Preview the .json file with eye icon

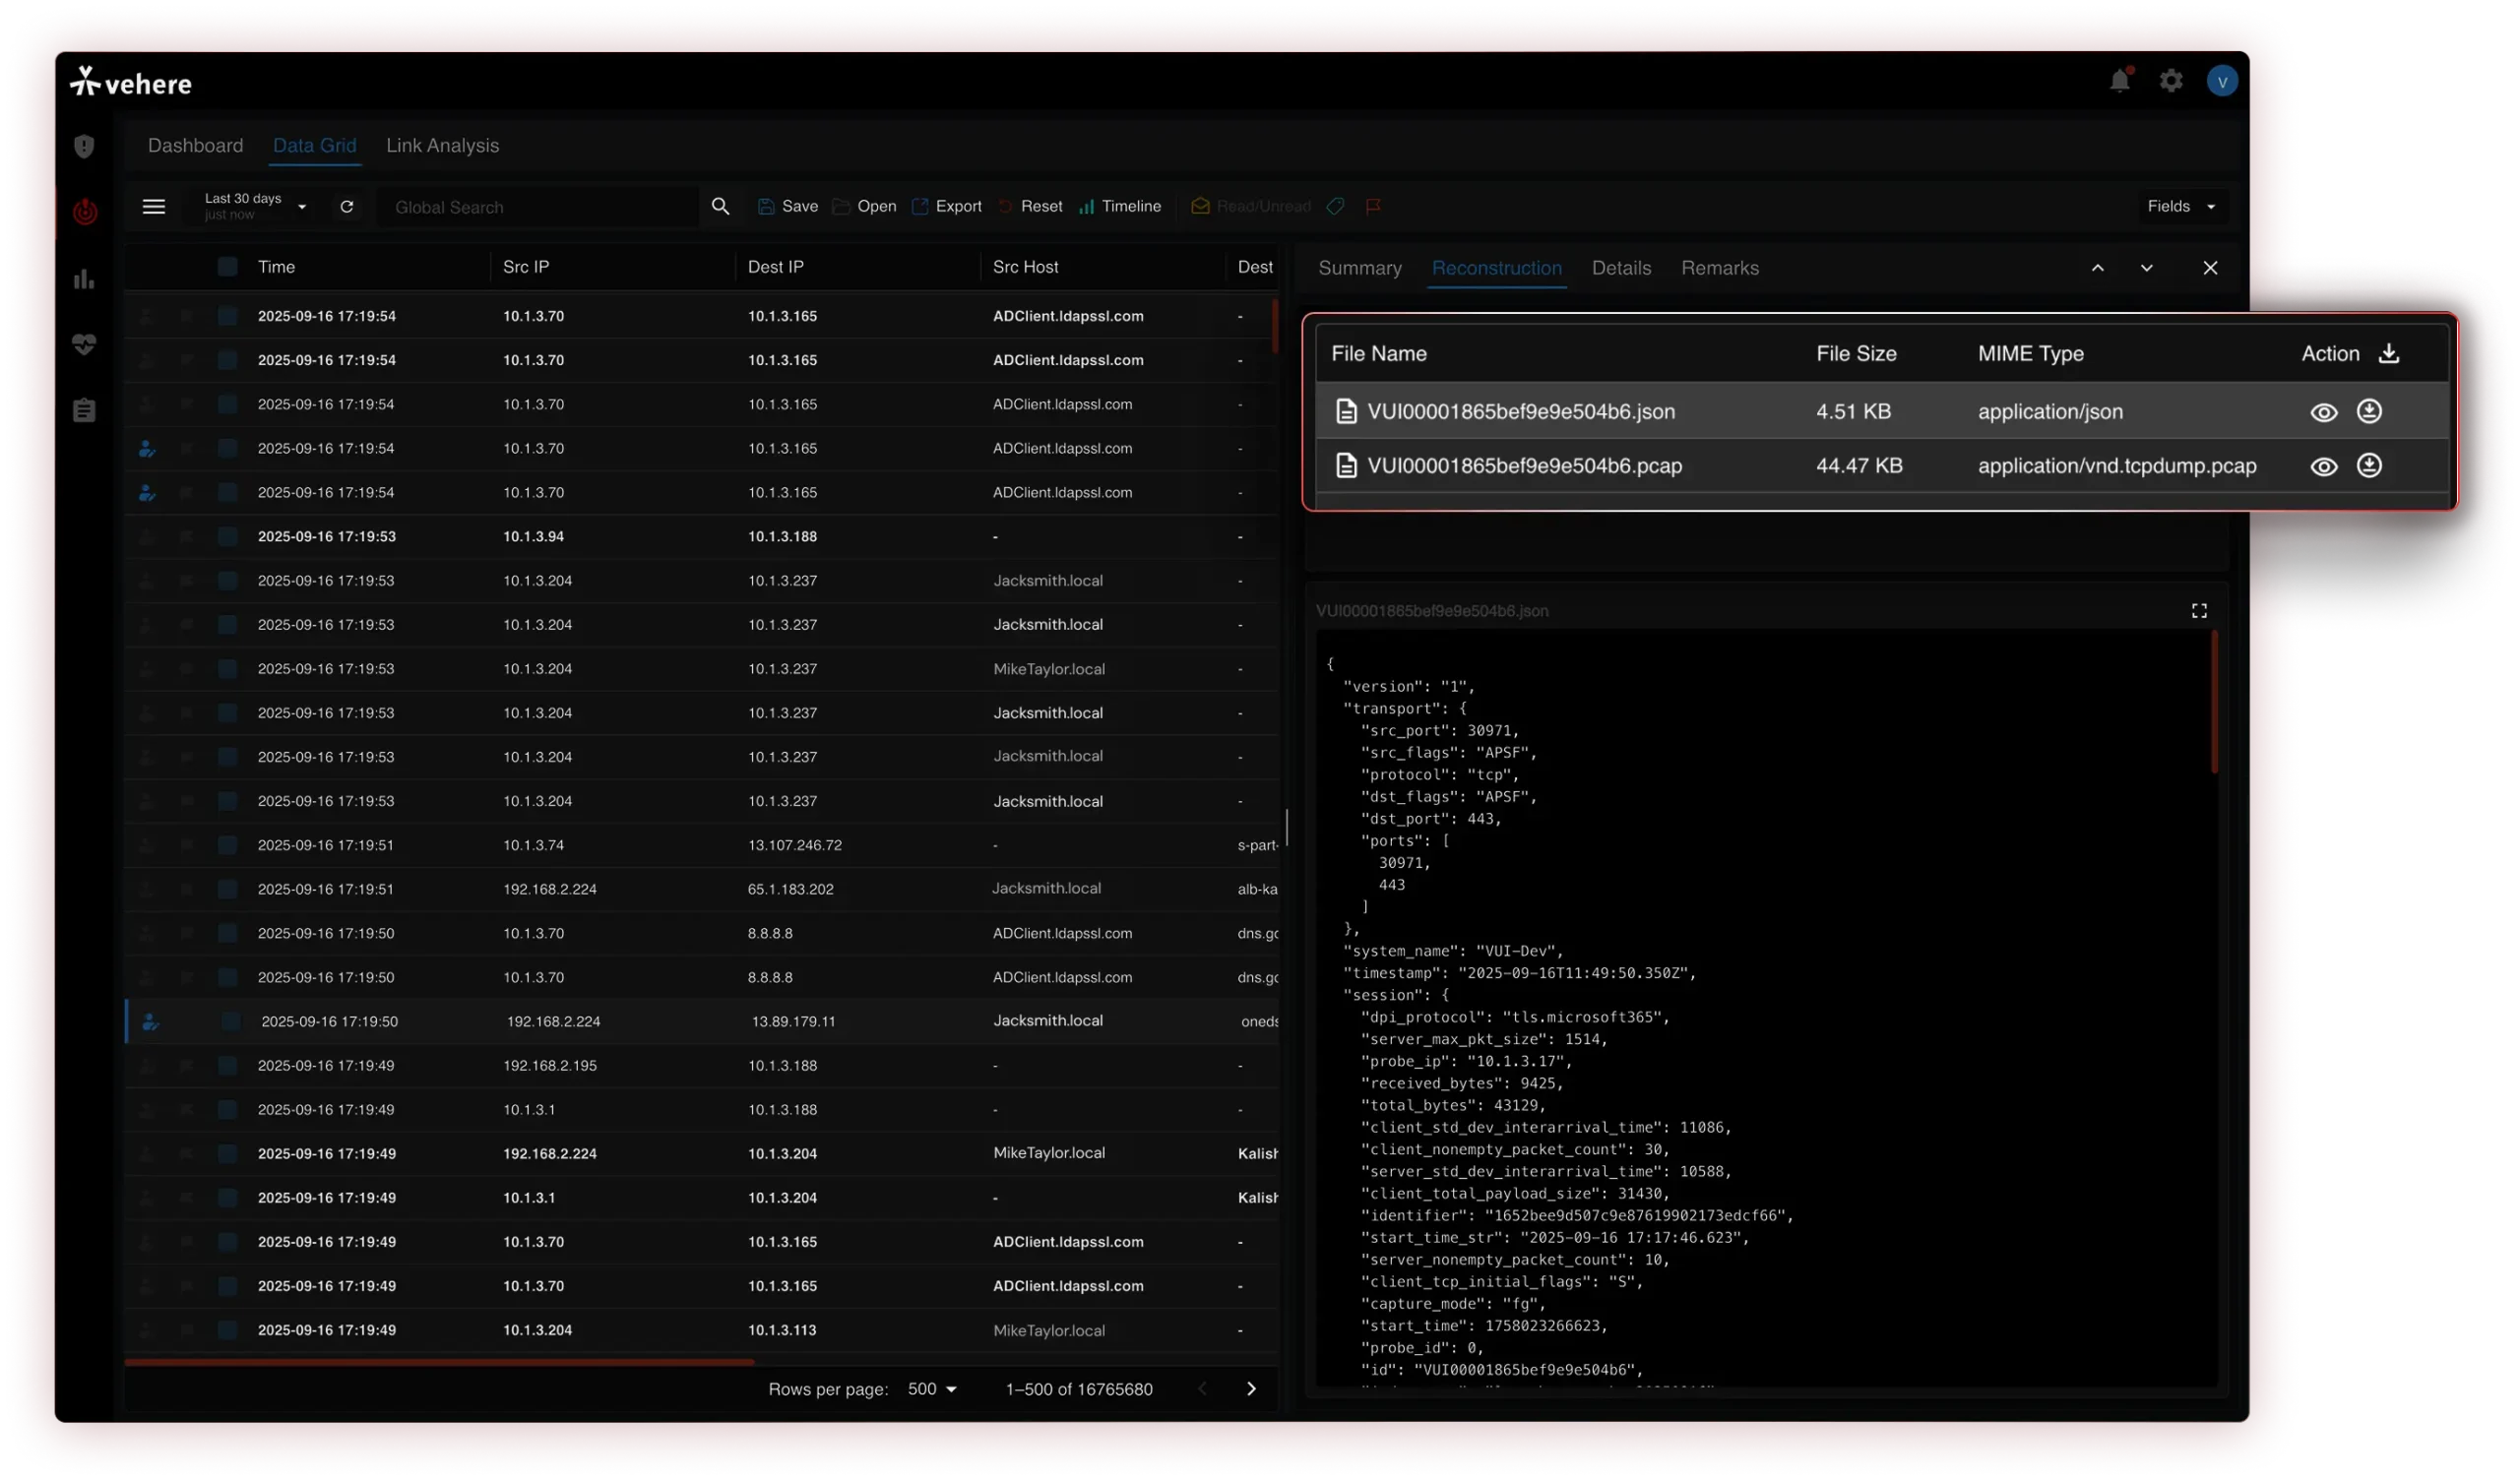2323,412
